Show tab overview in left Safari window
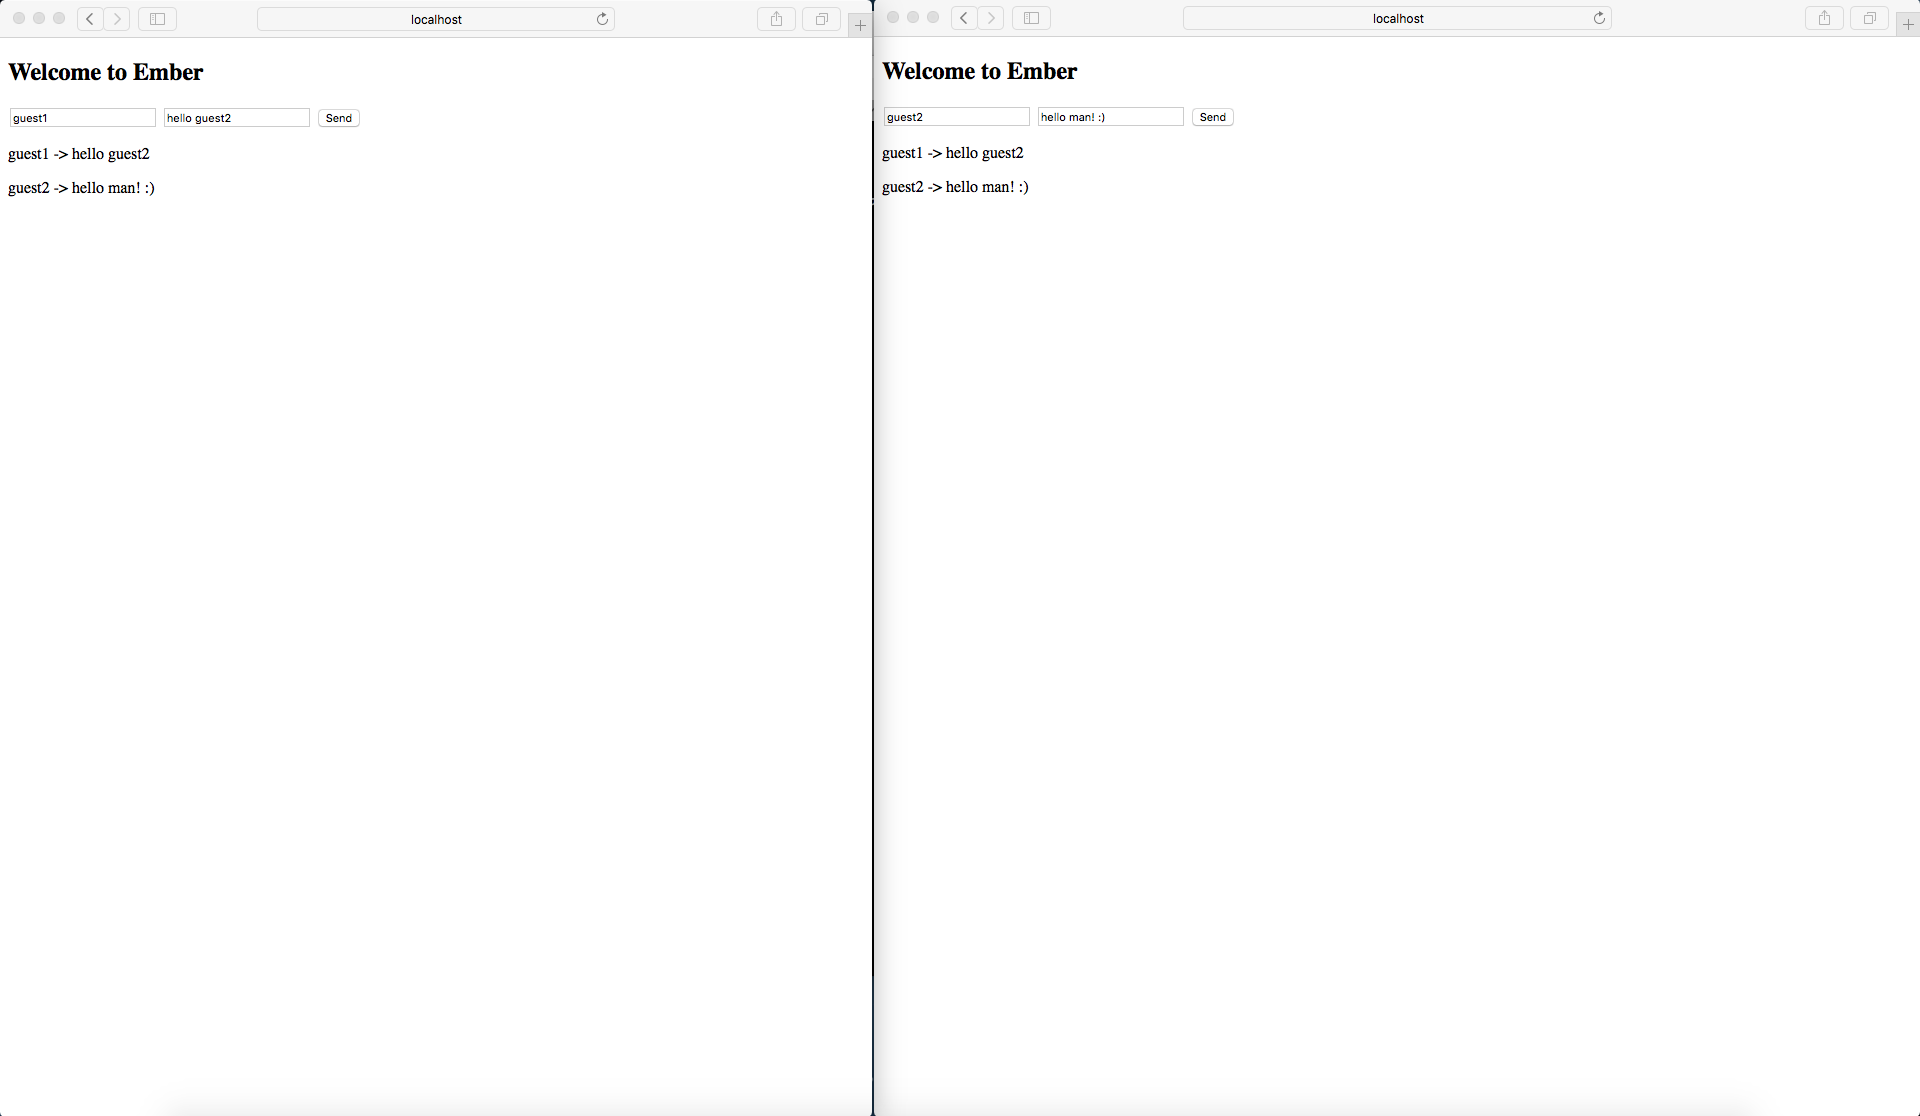The width and height of the screenshot is (1920, 1116). pos(821,19)
